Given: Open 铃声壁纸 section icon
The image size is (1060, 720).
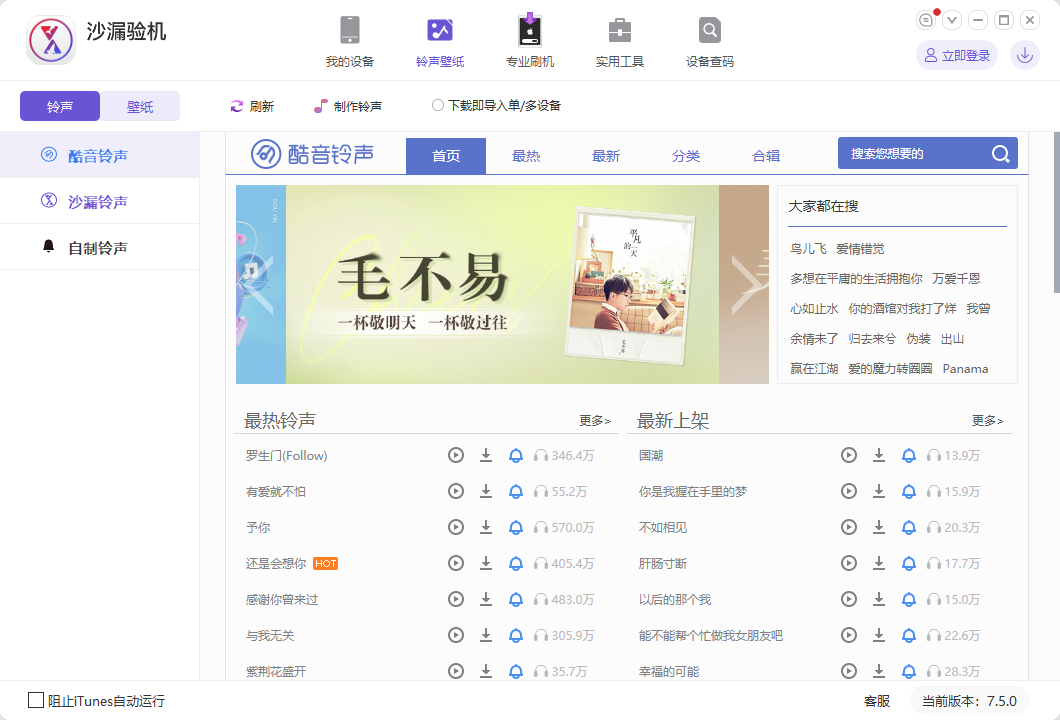Looking at the screenshot, I should (439, 42).
